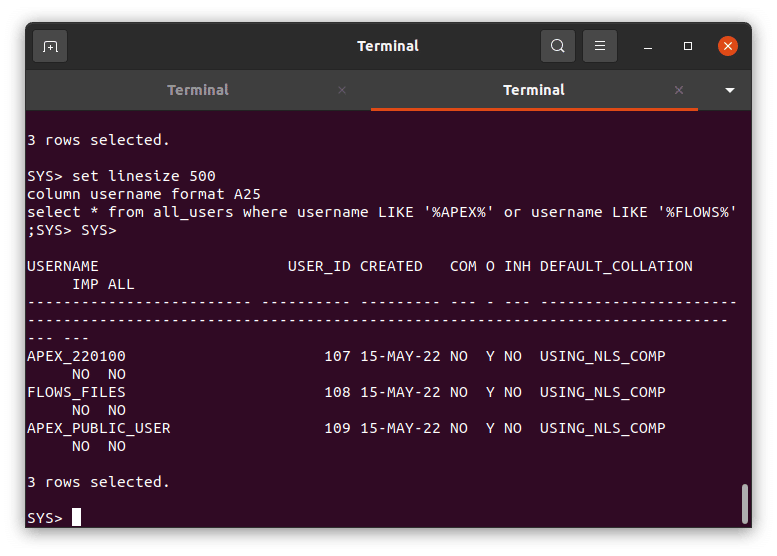This screenshot has width=777, height=556.
Task: Open a new terminal tab
Action: pyautogui.click(x=50, y=46)
